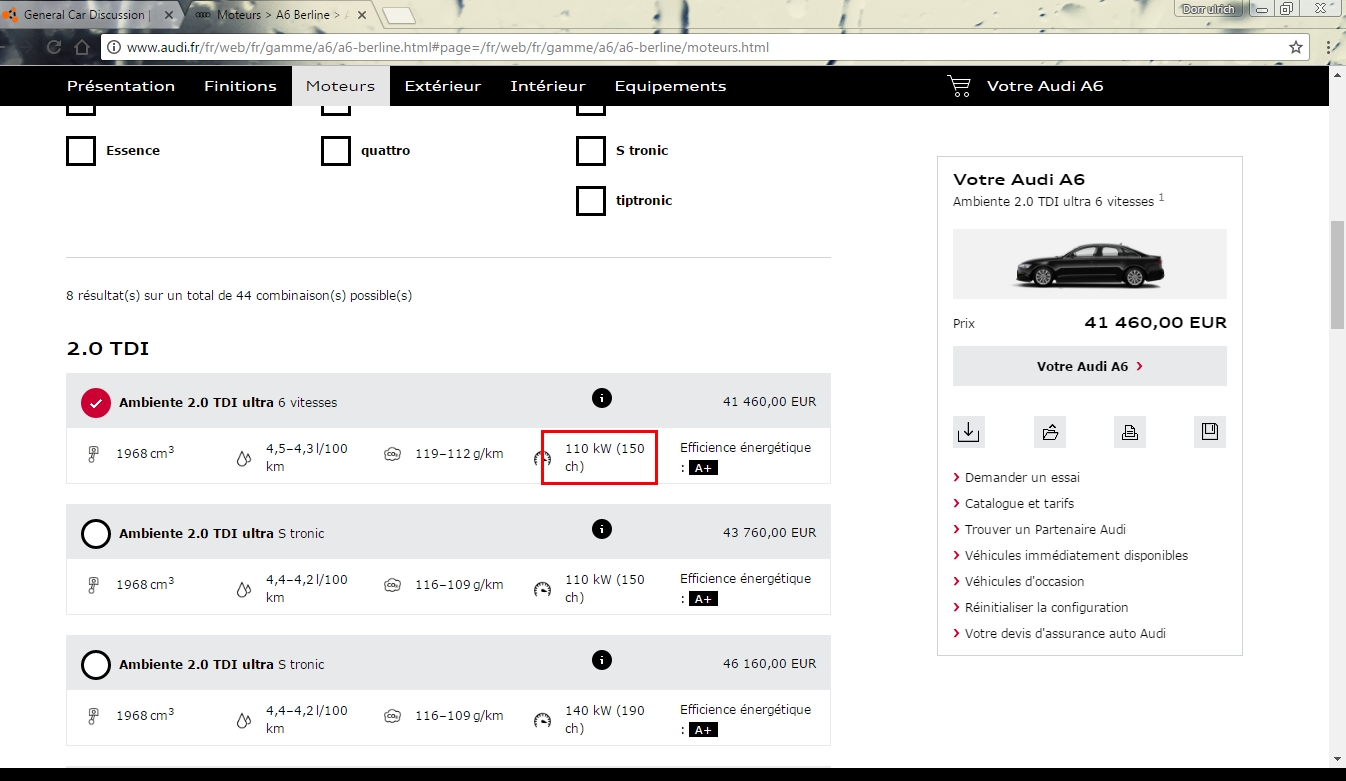Click the 140 kW (190 ch) power value

605,720
